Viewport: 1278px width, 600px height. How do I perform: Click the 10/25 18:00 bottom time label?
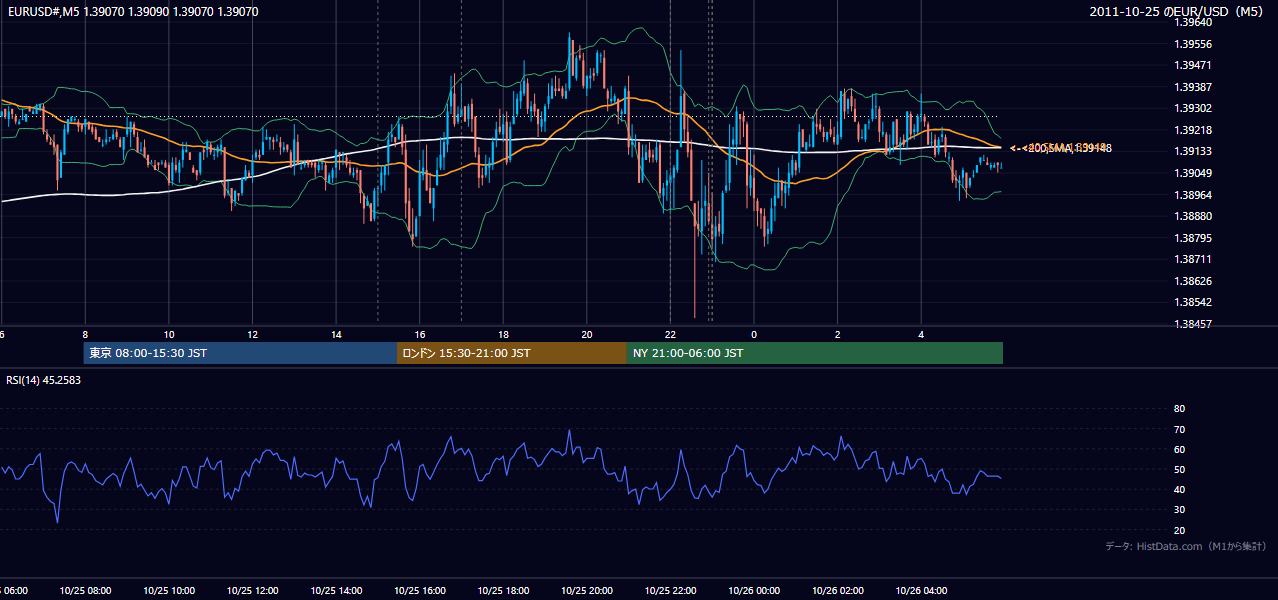click(504, 591)
